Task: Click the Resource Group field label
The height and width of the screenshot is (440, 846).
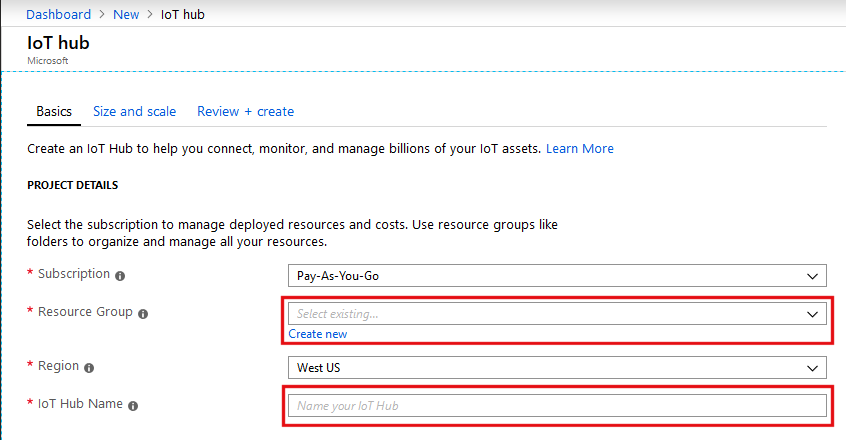Action: pyautogui.click(x=85, y=312)
